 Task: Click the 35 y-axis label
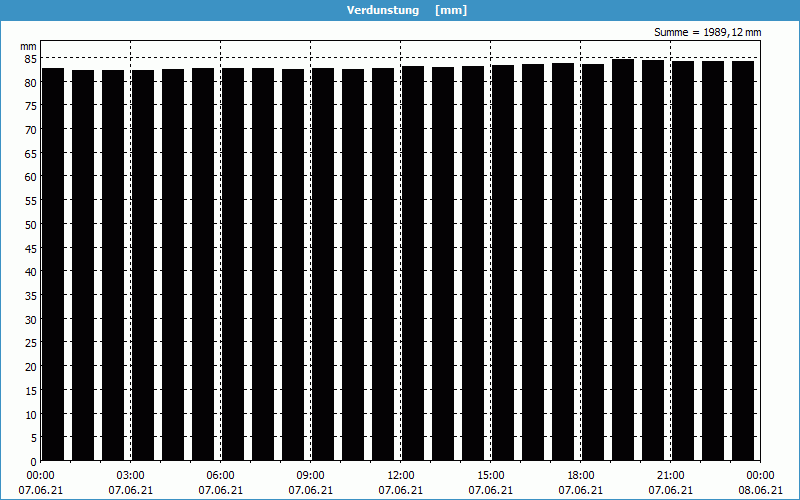click(31, 296)
